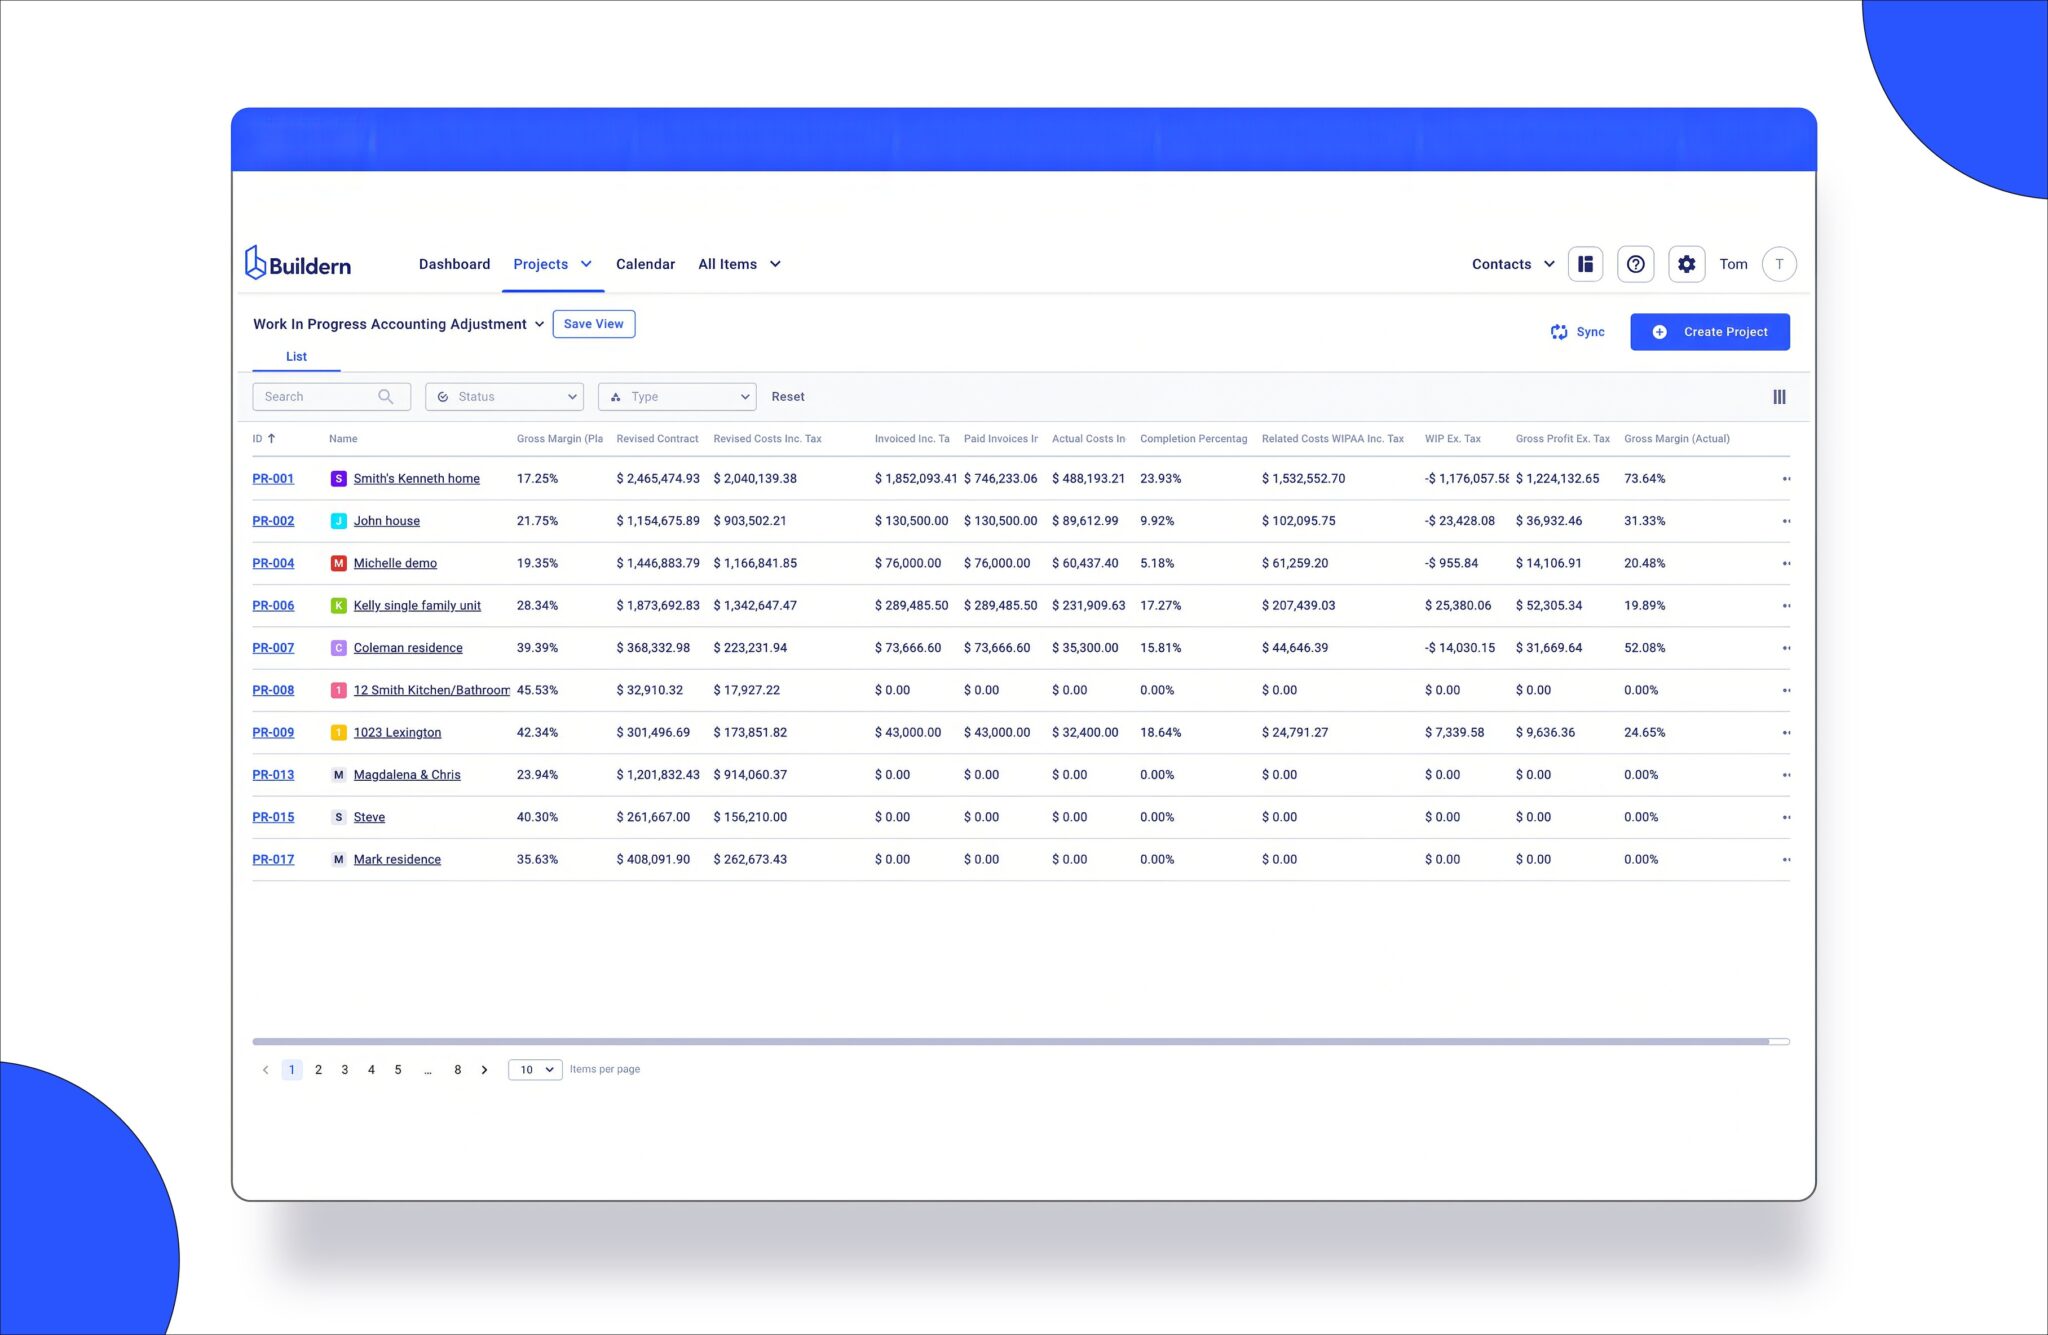This screenshot has height=1335, width=2048.
Task: Open the Status filter dropdown
Action: tap(504, 397)
